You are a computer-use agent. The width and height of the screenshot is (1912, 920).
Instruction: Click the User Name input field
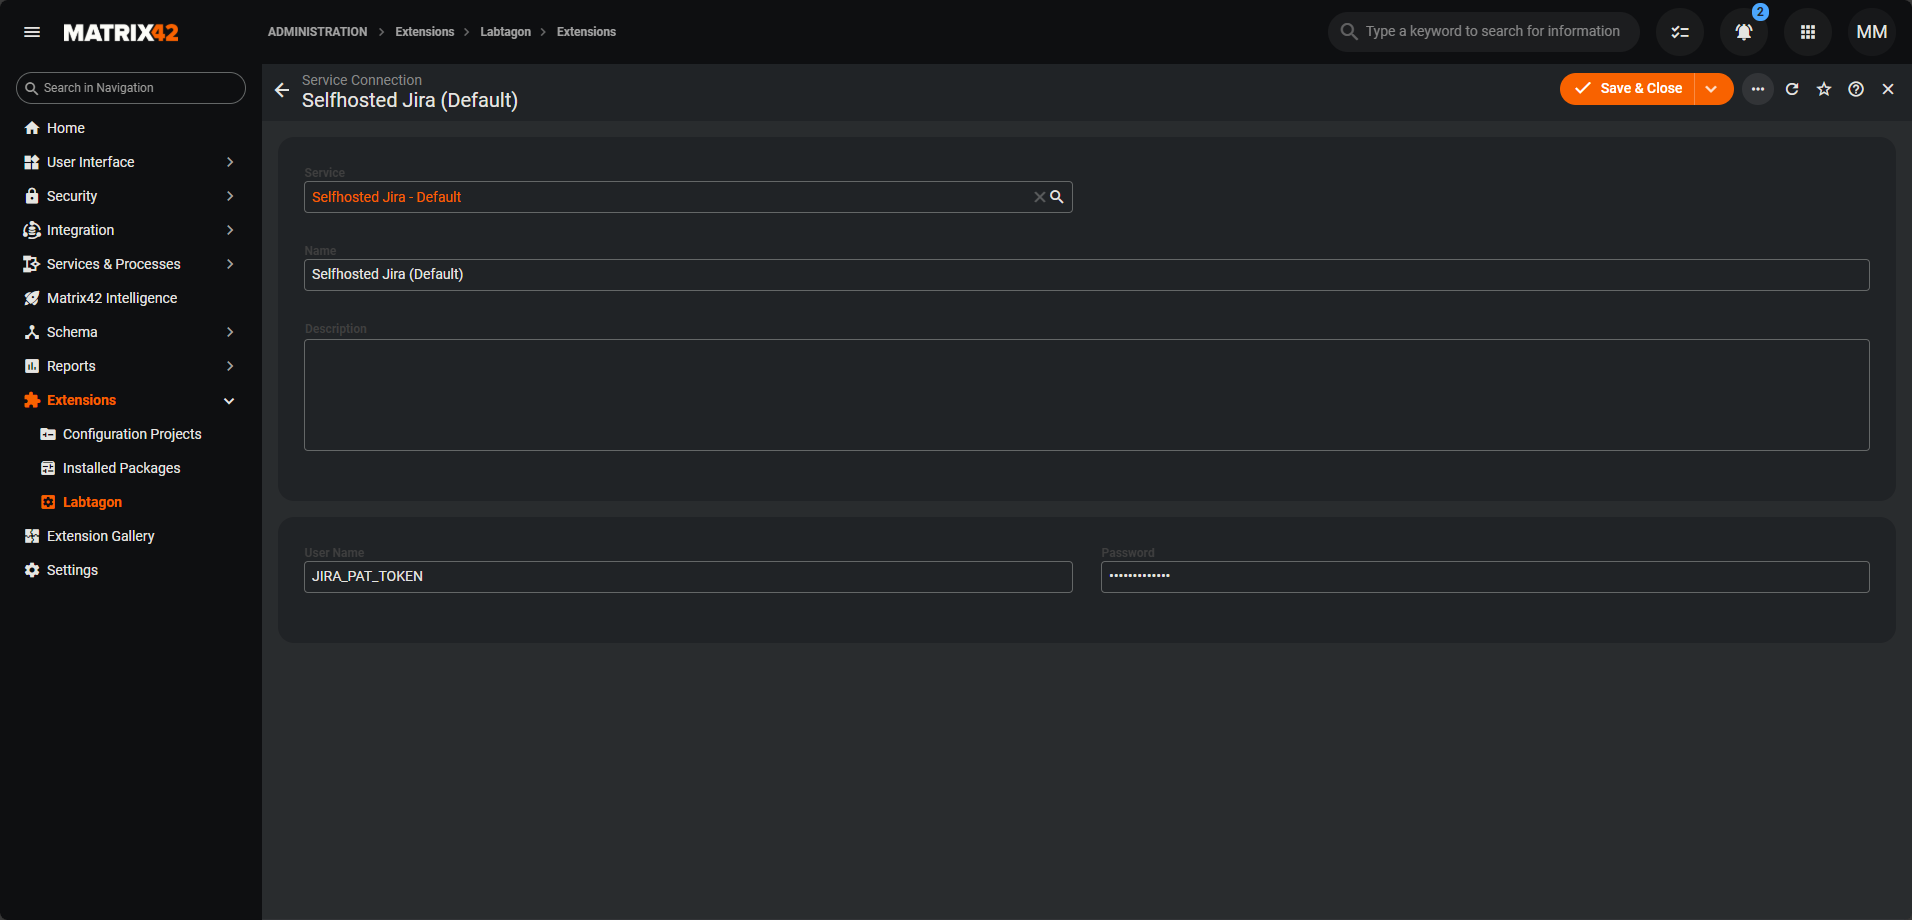(688, 577)
